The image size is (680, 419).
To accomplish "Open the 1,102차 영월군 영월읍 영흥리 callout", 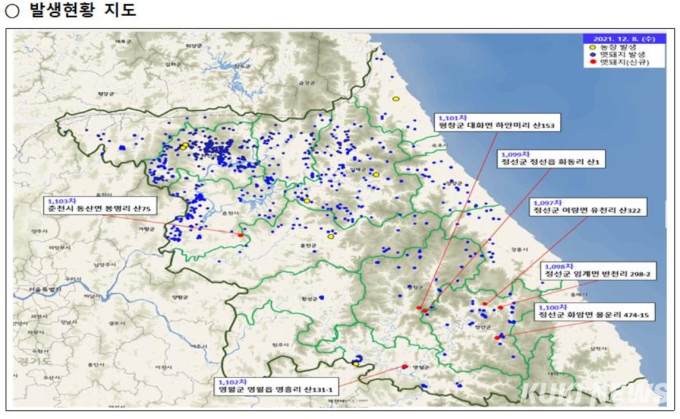I will click(x=276, y=386).
